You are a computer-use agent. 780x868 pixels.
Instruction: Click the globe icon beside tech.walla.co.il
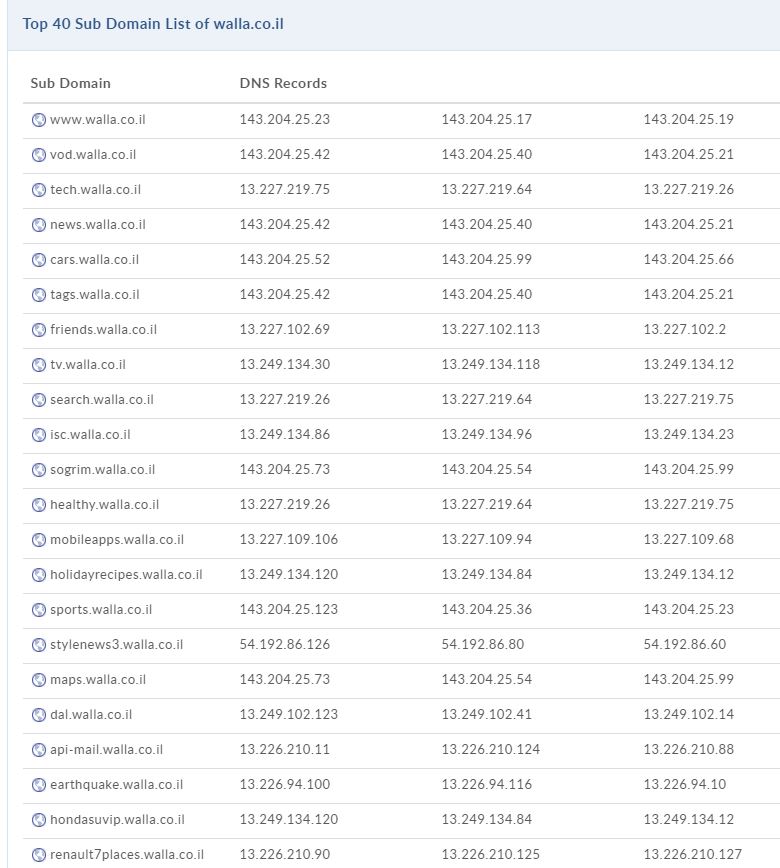point(39,190)
